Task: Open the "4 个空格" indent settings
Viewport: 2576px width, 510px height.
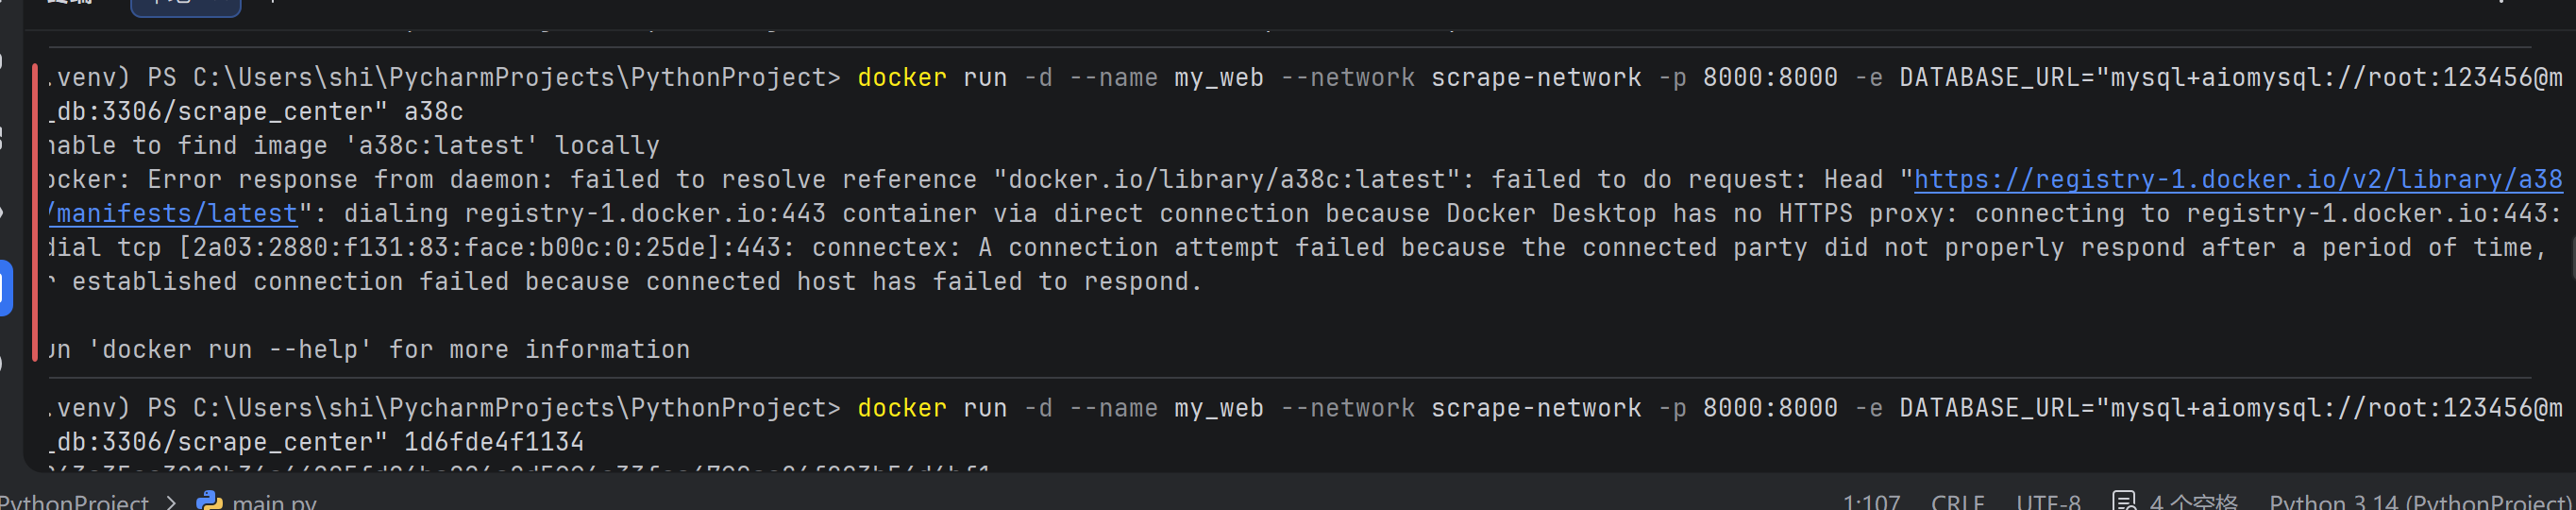Action: pos(2193,502)
